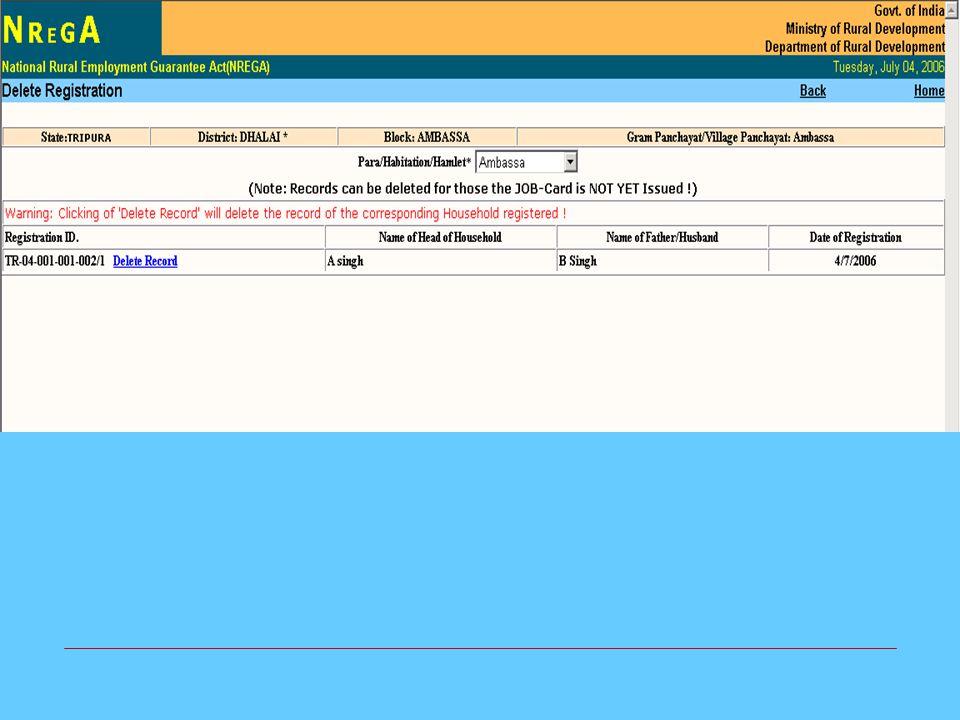Click the NREGA logo

51,29
